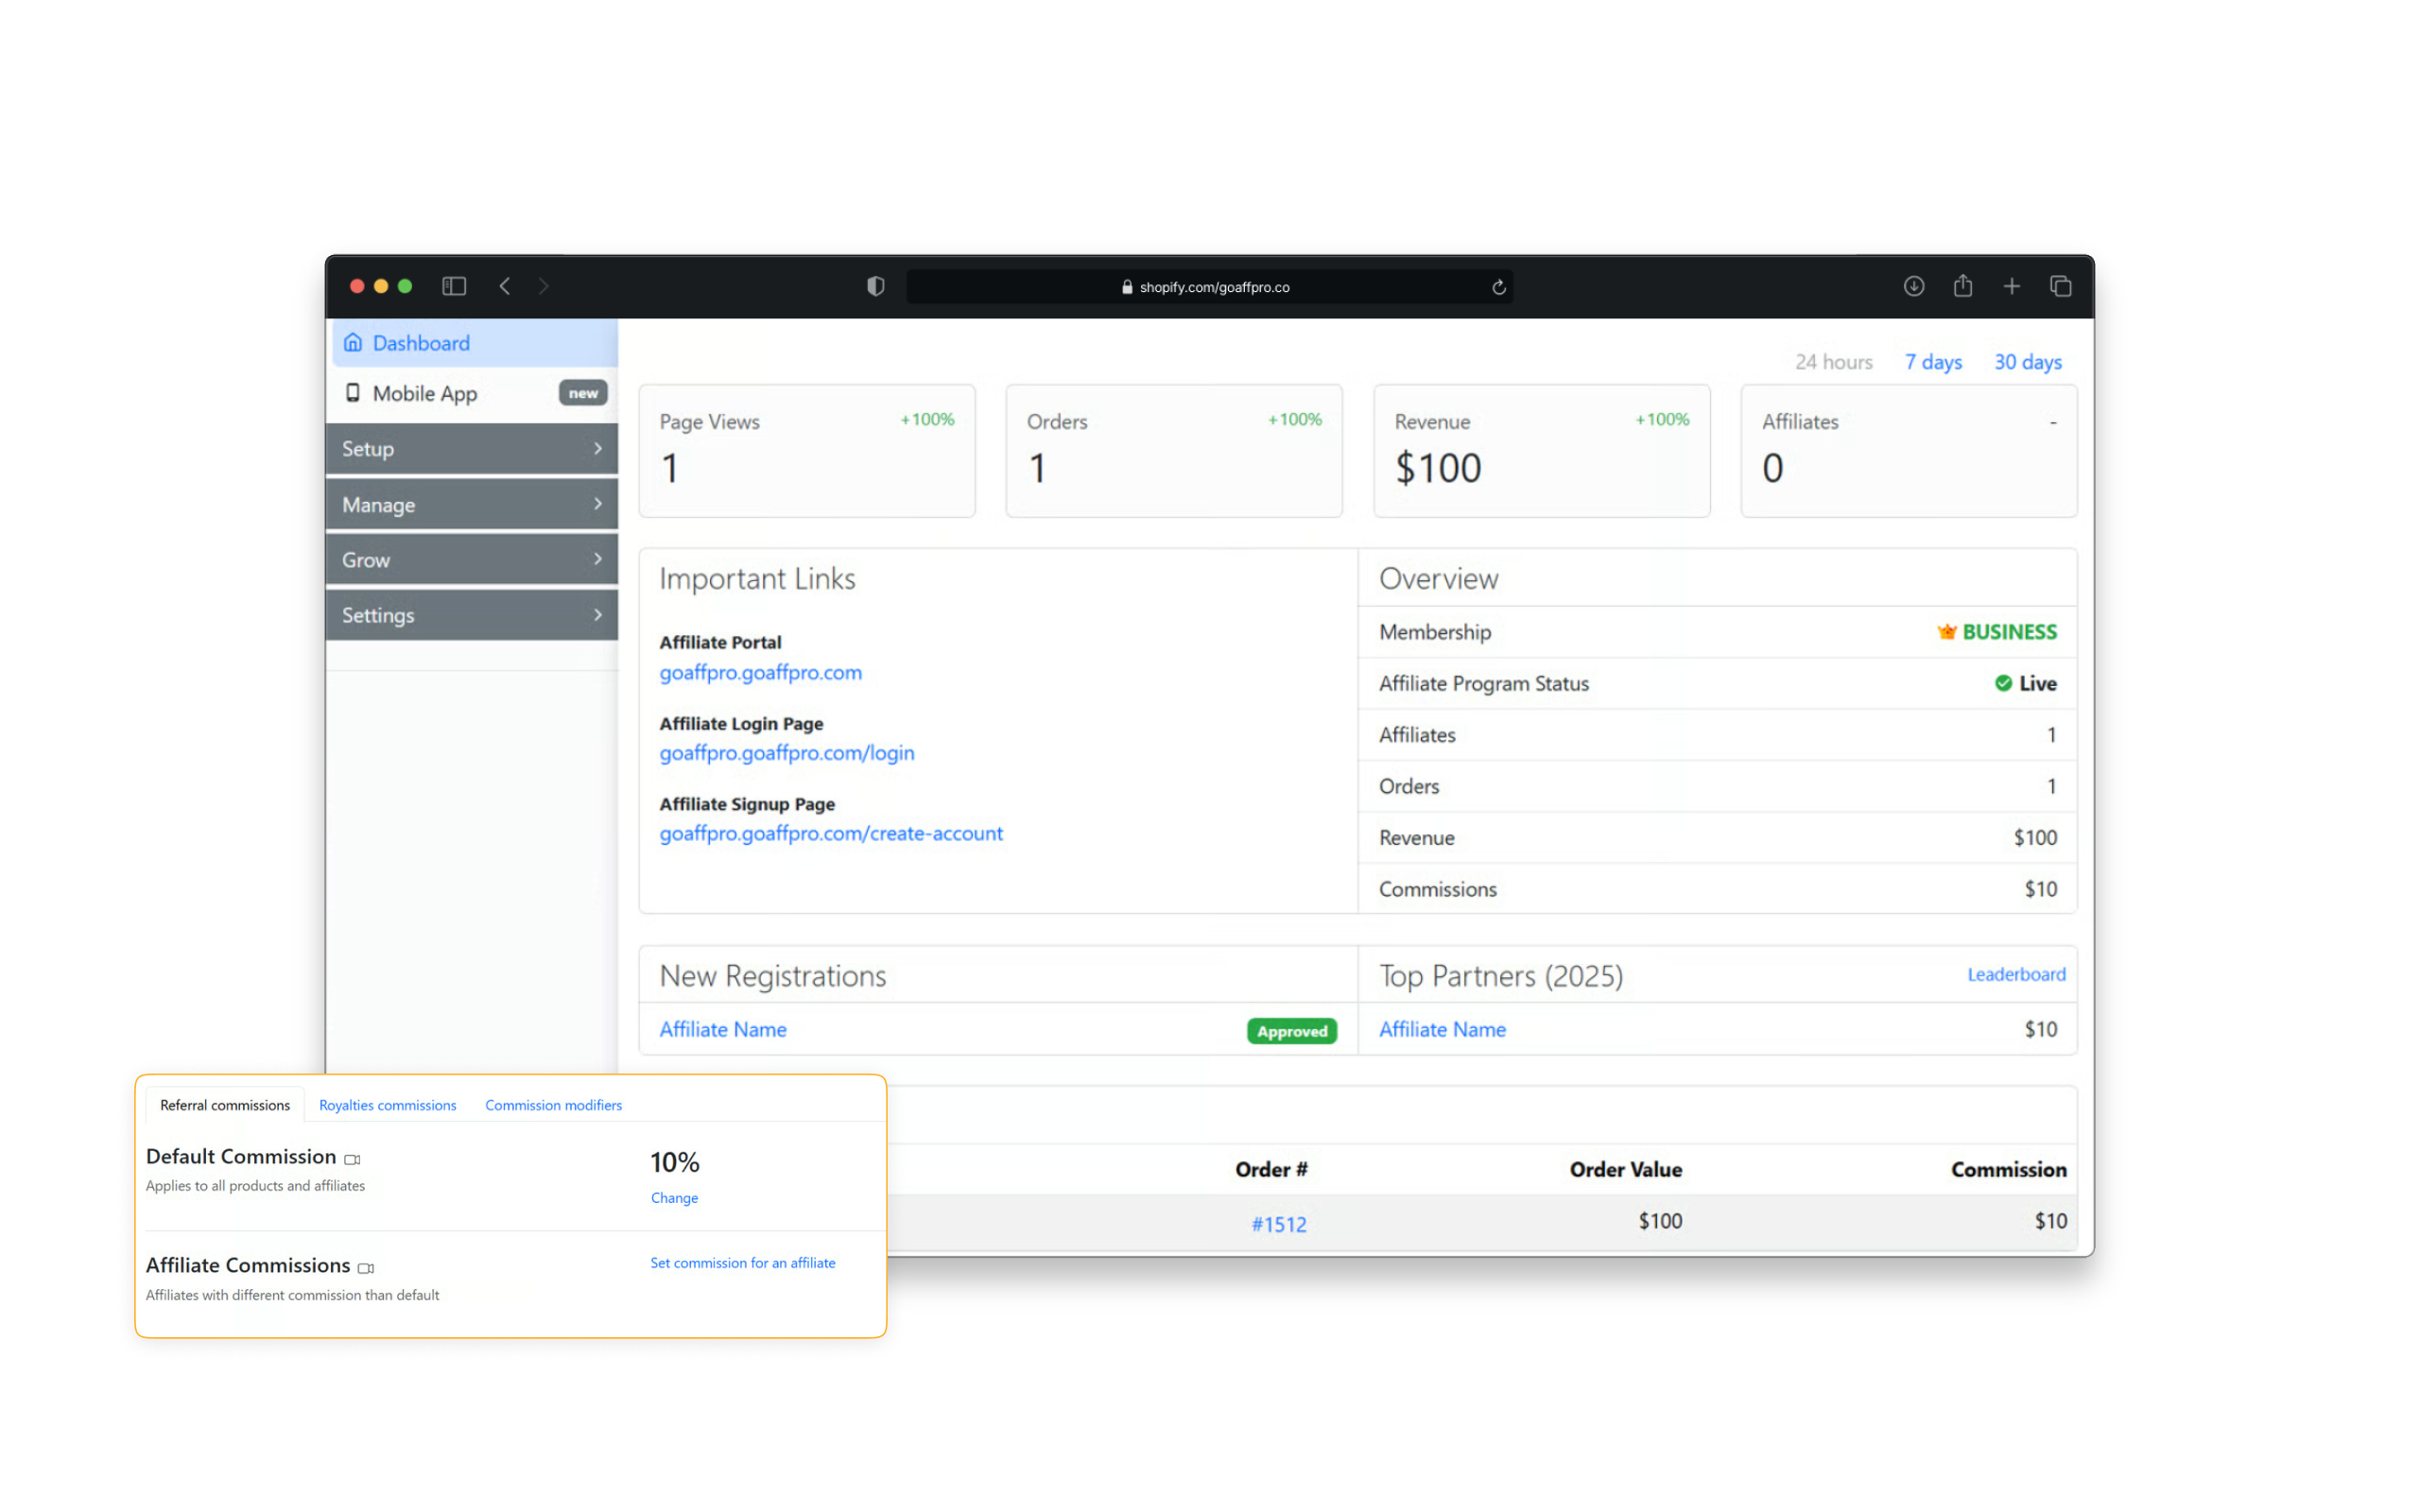Open the goaffpro.goaffpro.com/login link
The image size is (2420, 1512).
786,753
